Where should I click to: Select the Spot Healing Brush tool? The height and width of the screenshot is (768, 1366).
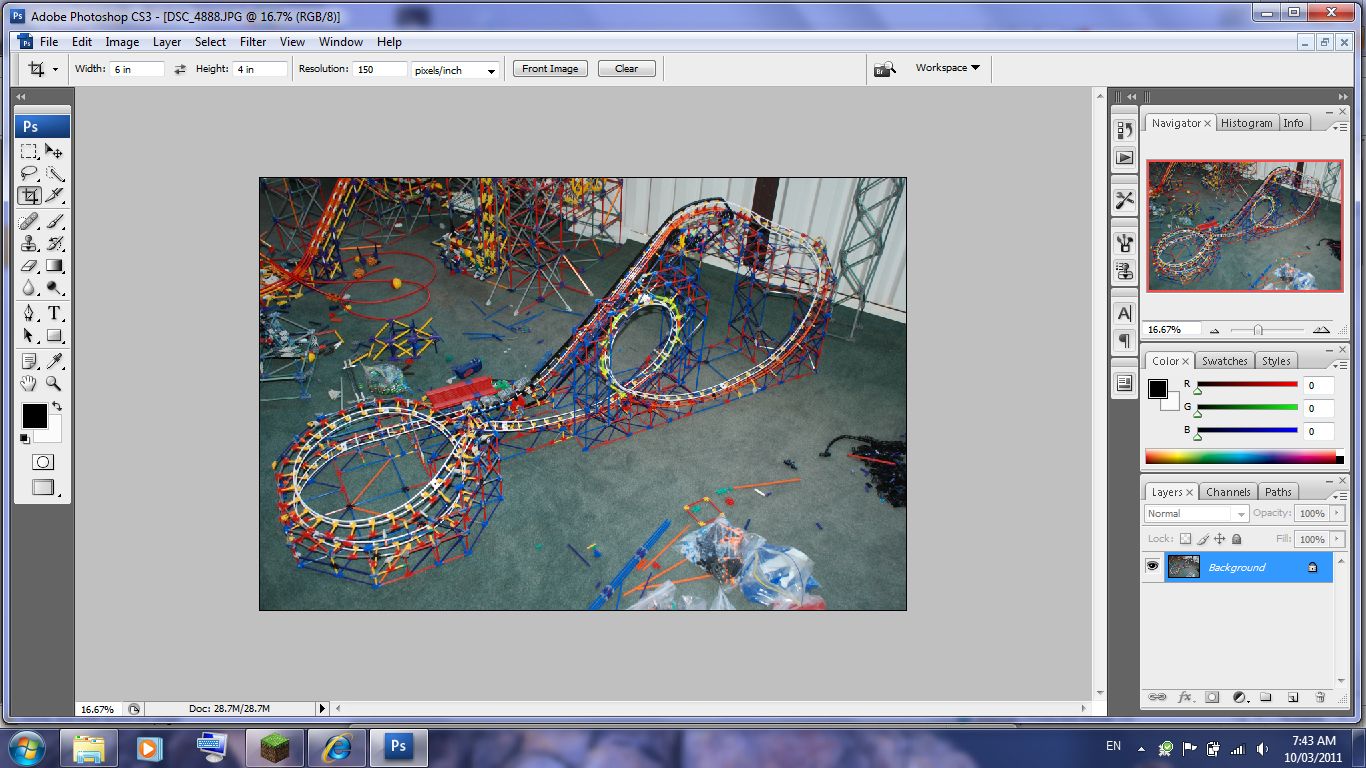click(29, 221)
